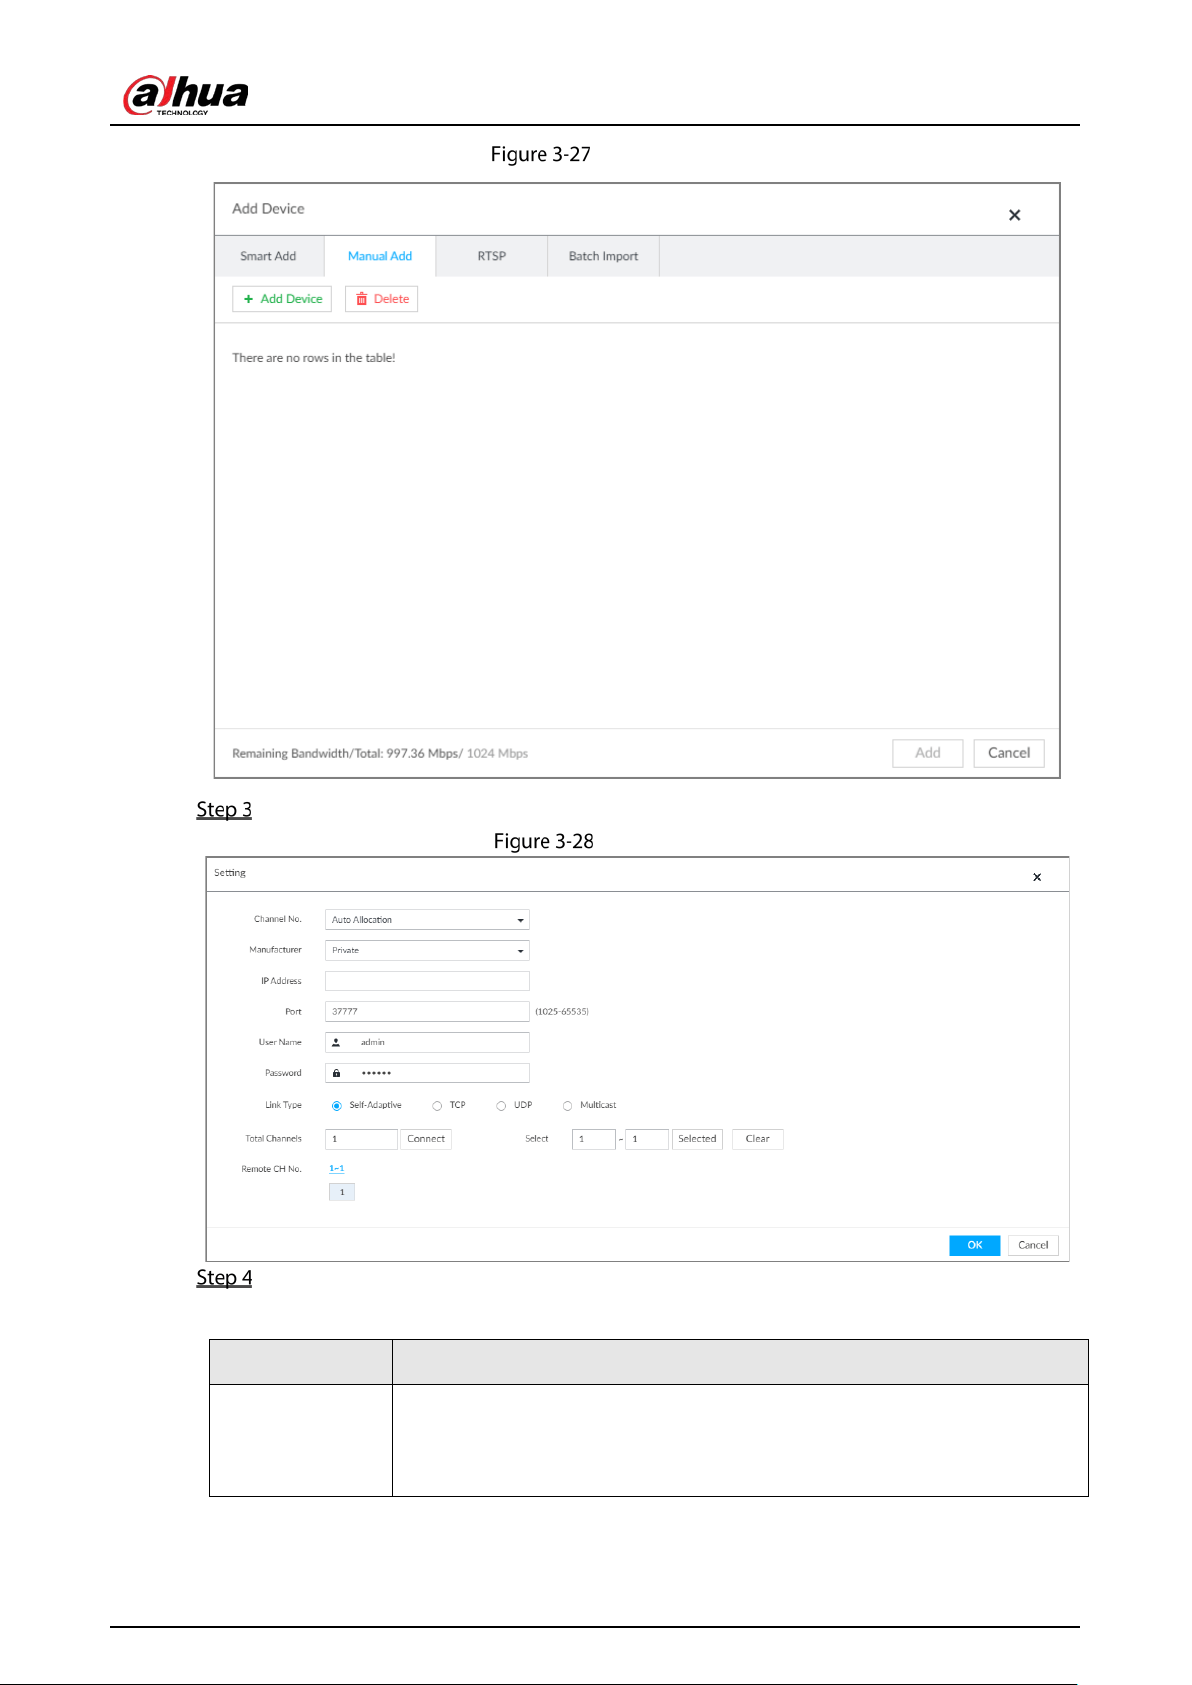Image resolution: width=1192 pixels, height=1685 pixels.
Task: Go to the Batch Import tab
Action: (603, 256)
